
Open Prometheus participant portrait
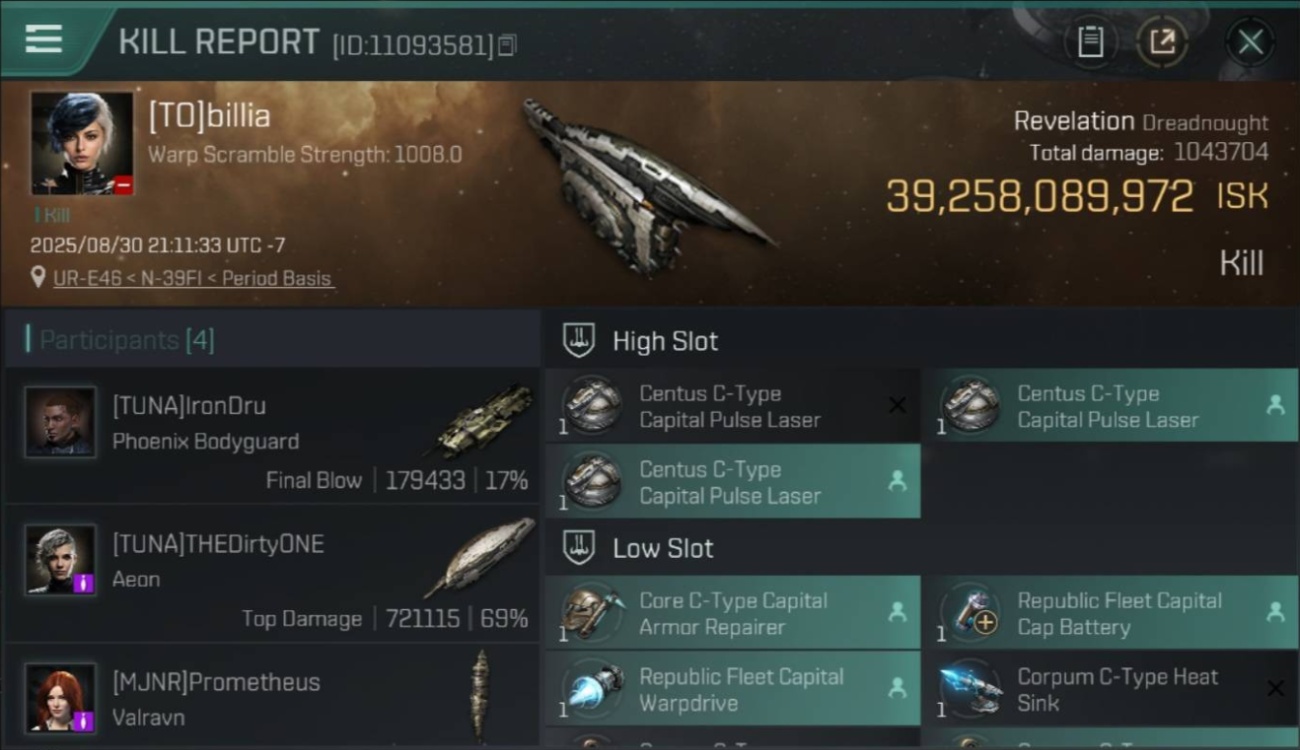click(60, 697)
